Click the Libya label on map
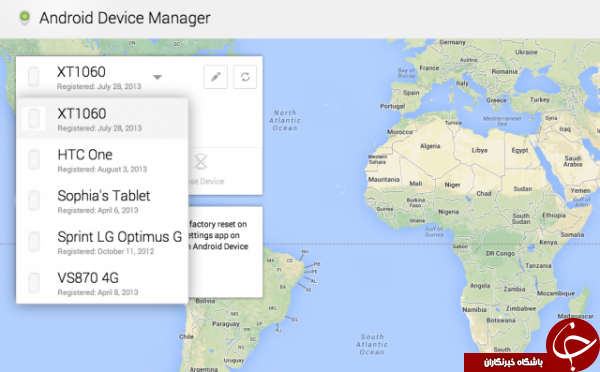Image resolution: width=600 pixels, height=372 pixels. pos(479,150)
